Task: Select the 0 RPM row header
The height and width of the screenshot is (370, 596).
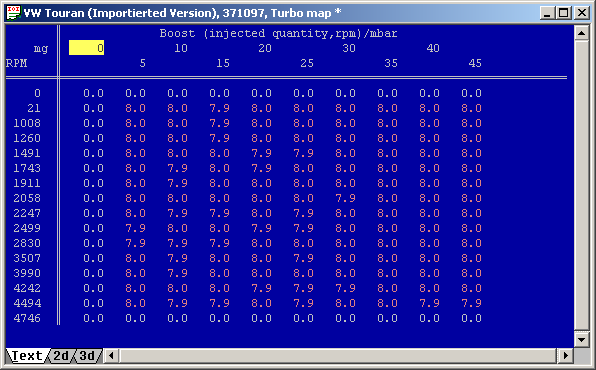Action: pos(37,93)
